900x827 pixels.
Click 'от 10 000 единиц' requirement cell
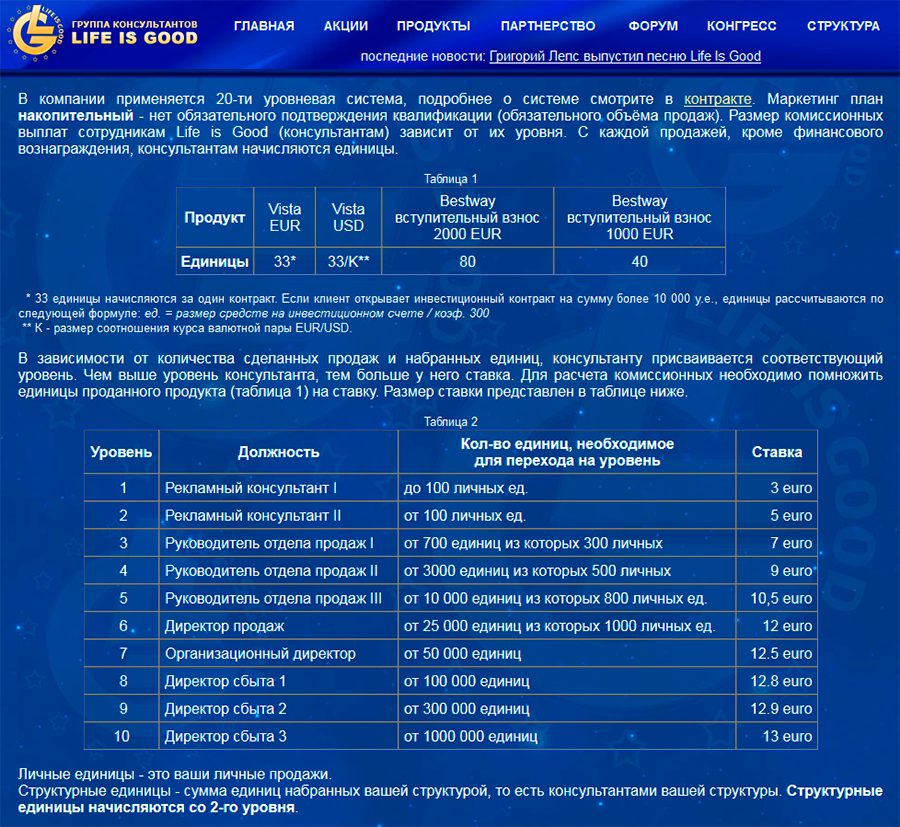pos(567,598)
